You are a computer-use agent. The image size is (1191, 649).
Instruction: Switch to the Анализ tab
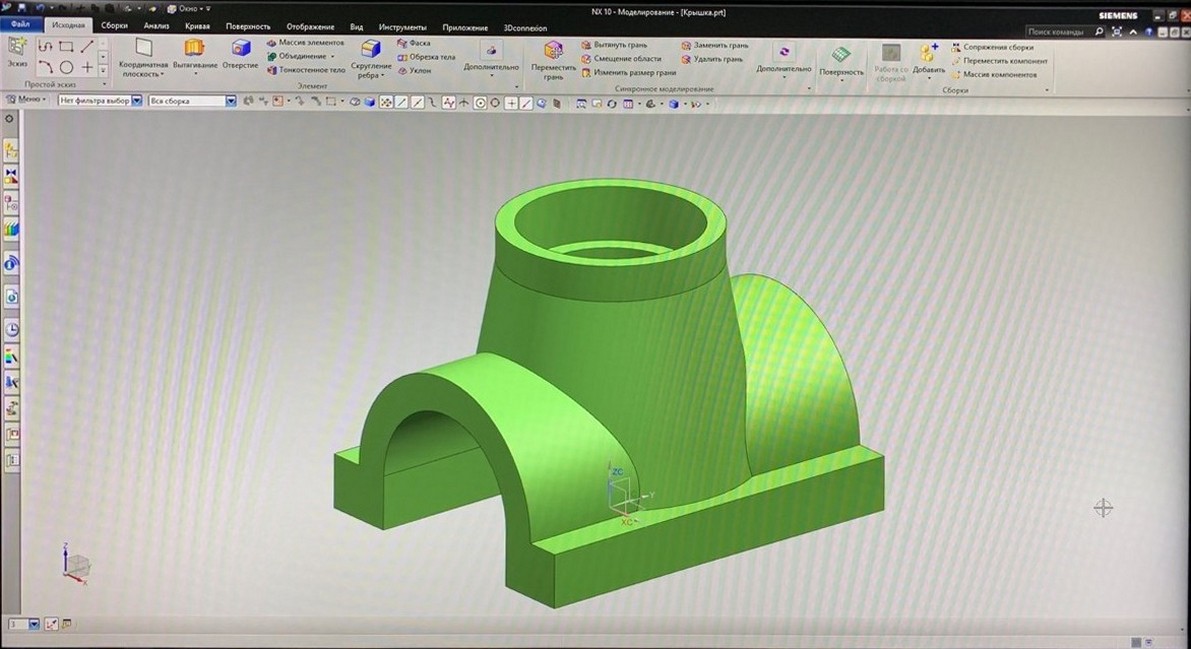[156, 26]
